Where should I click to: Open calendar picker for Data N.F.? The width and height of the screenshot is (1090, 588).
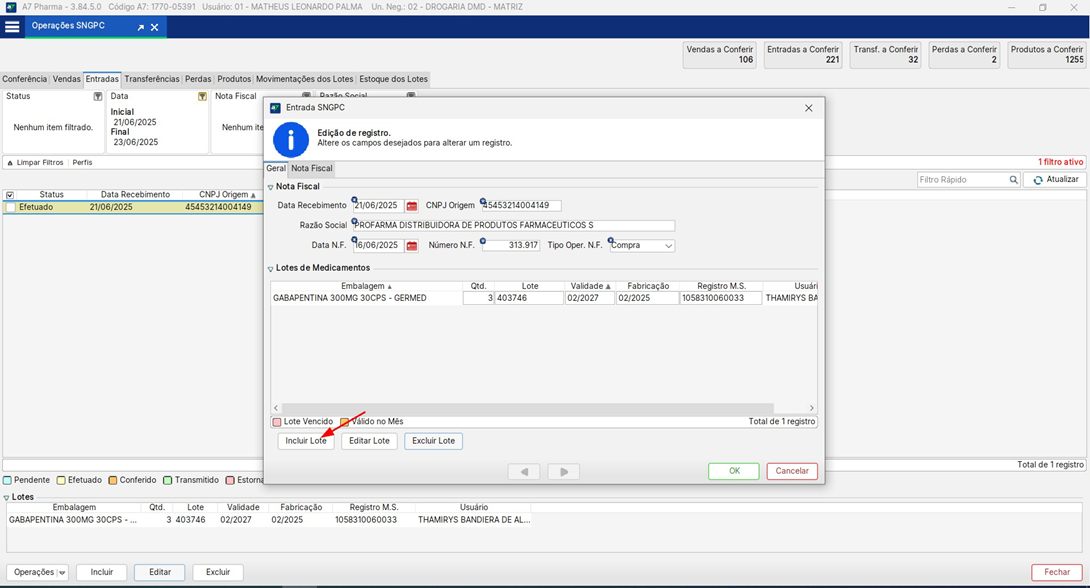[x=412, y=245]
